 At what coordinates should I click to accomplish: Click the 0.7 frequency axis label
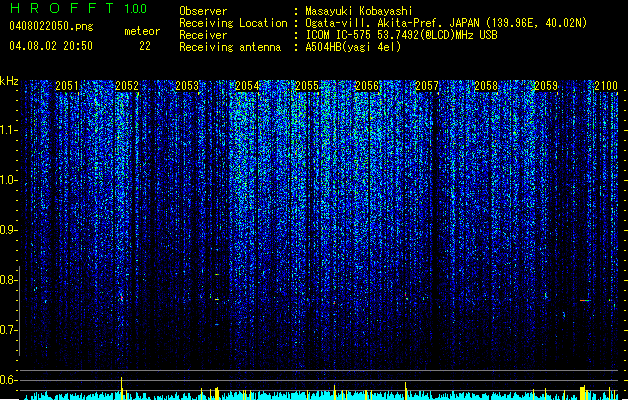[8, 330]
